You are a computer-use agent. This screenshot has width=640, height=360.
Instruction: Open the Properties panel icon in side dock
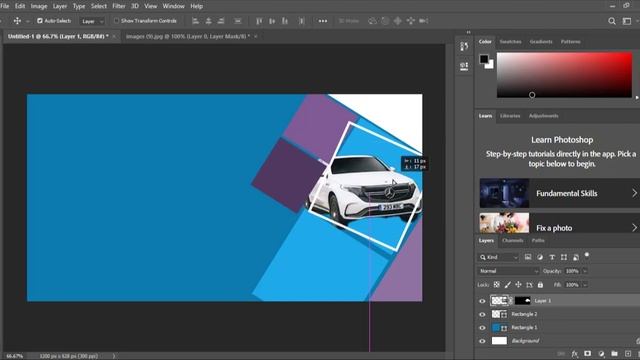pos(464,67)
